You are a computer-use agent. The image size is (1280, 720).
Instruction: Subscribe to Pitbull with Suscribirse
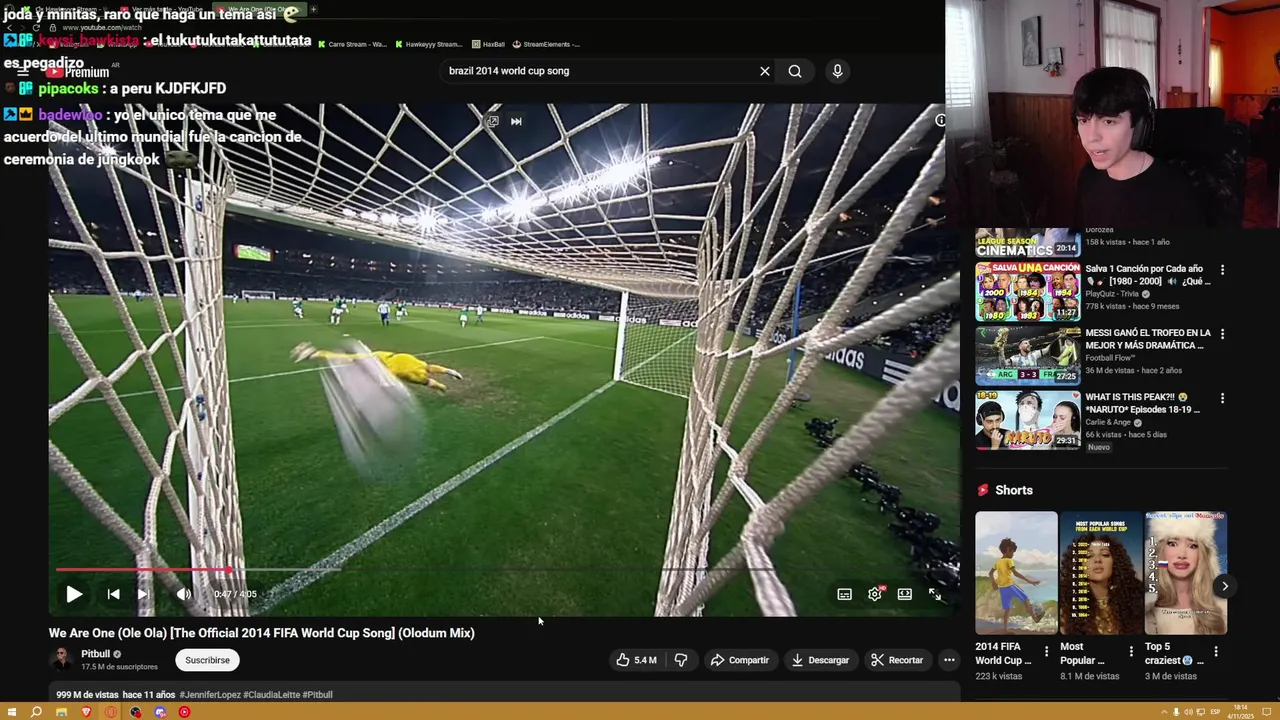pos(207,660)
